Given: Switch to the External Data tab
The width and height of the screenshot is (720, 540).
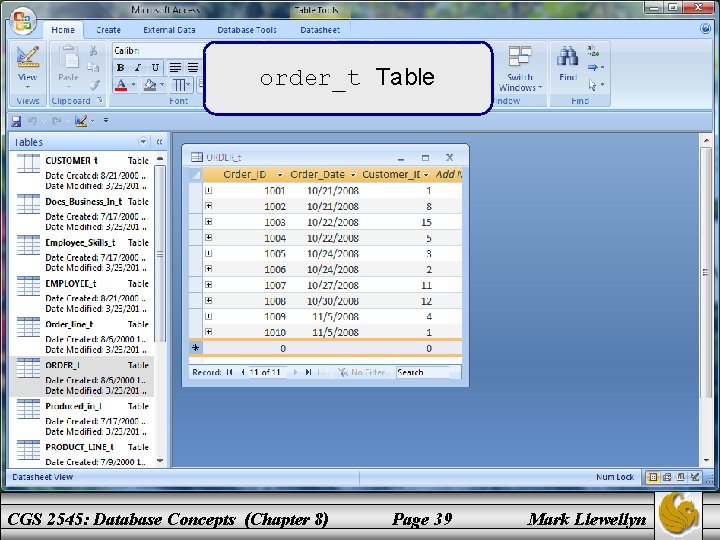Looking at the screenshot, I should [x=169, y=30].
